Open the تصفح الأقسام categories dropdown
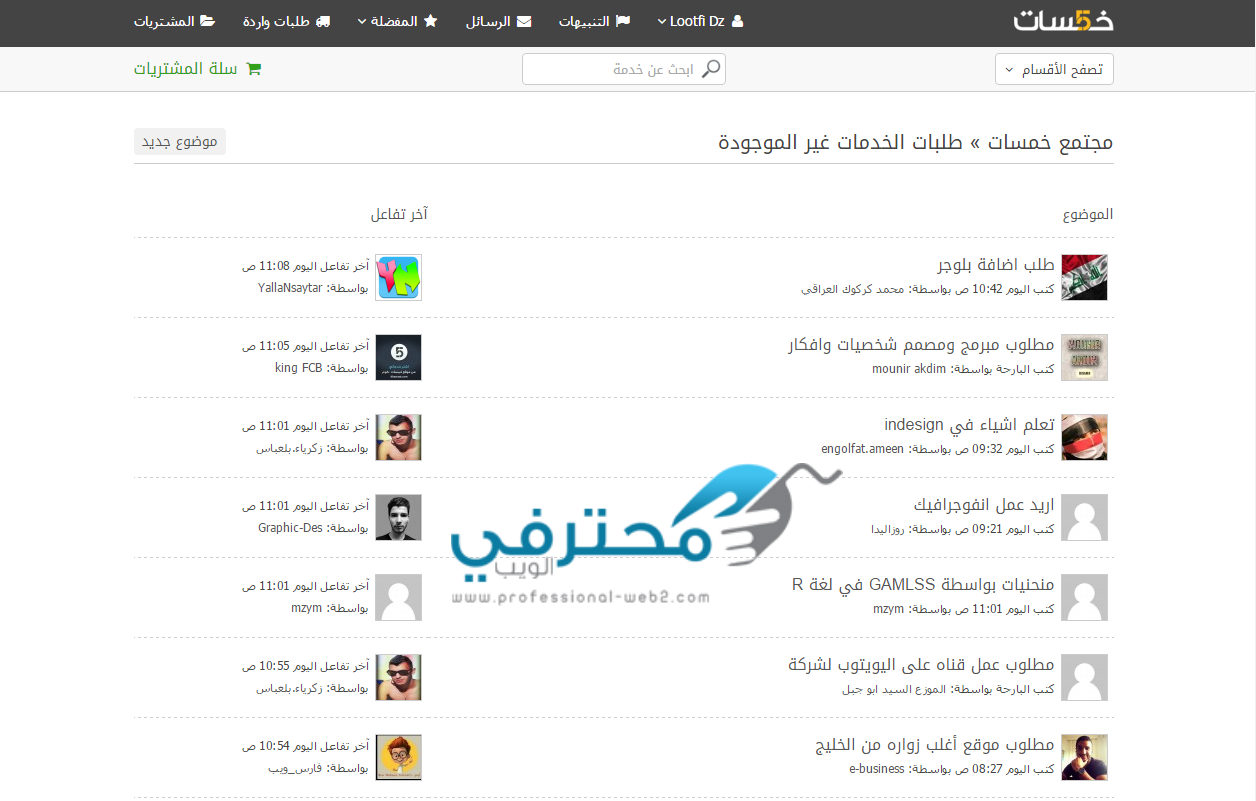The height and width of the screenshot is (801, 1256). [1054, 69]
